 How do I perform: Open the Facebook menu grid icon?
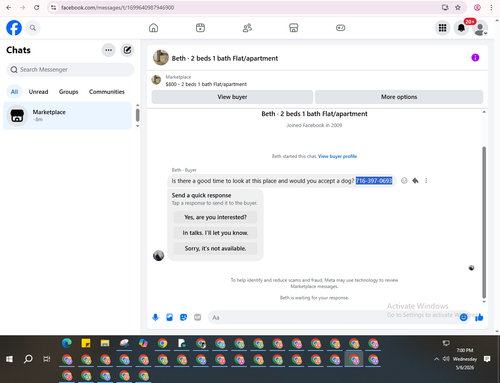(x=442, y=28)
